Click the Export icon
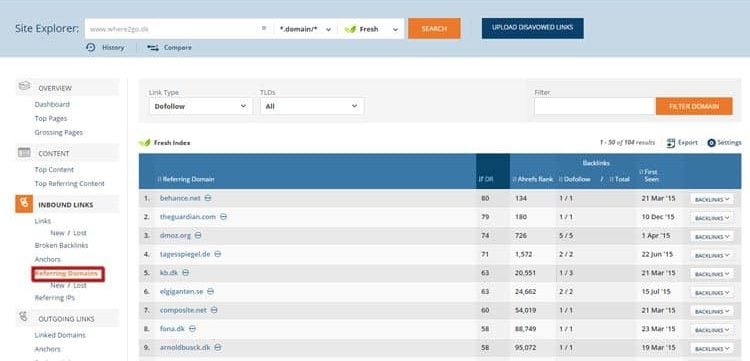This screenshot has height=361, width=750. (671, 142)
